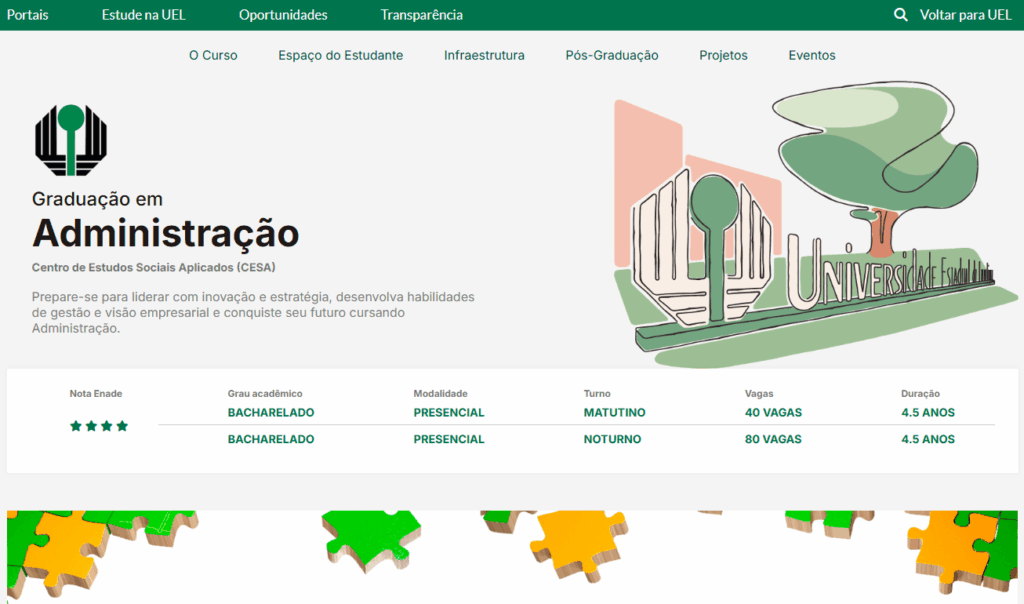
Task: Select the Noturno turno entry
Action: (x=612, y=439)
